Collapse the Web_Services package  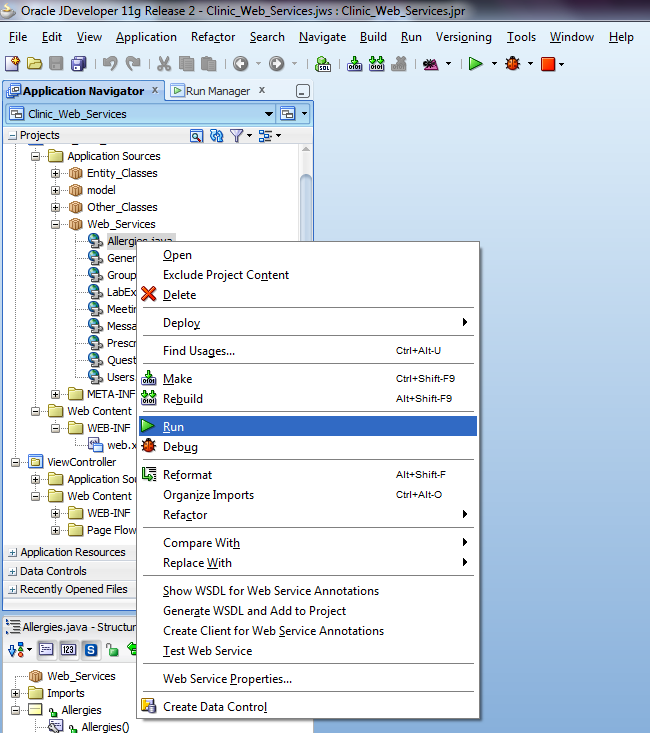55,224
